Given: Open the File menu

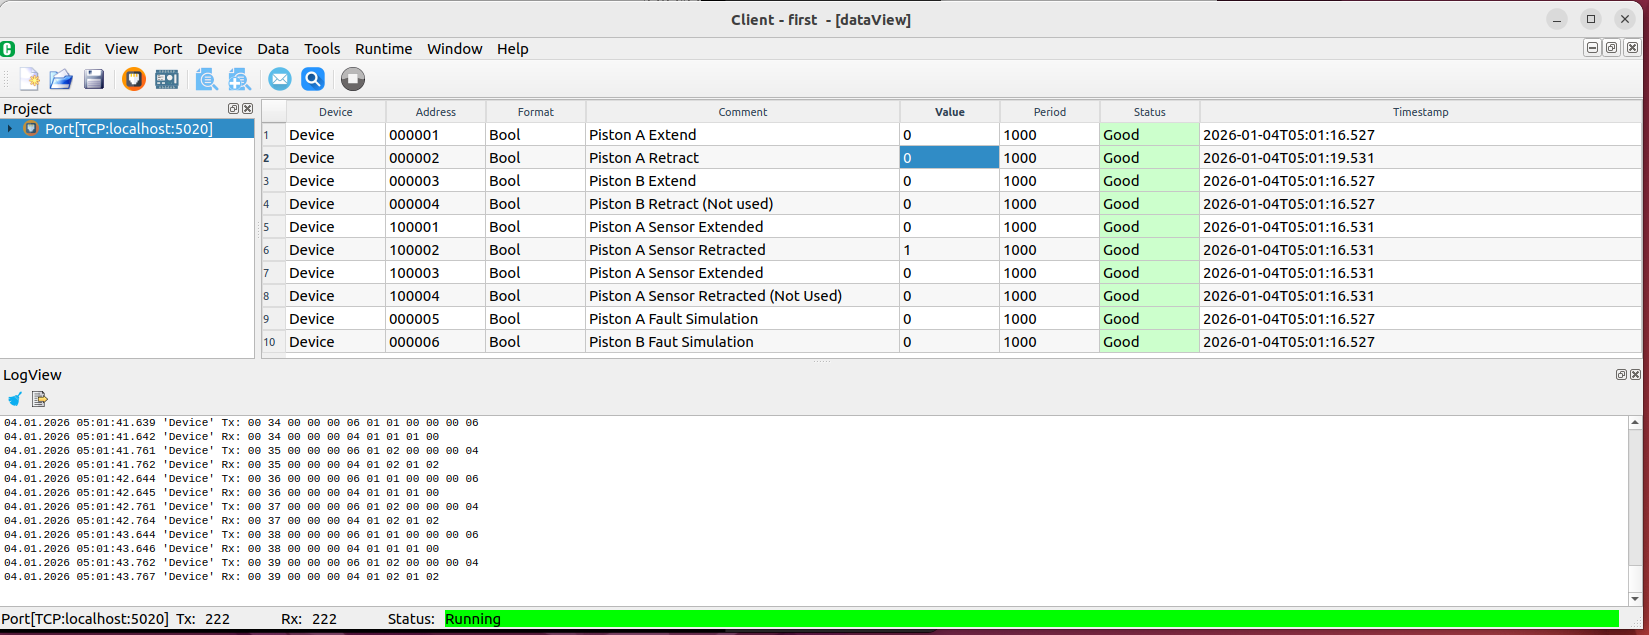Looking at the screenshot, I should (37, 49).
